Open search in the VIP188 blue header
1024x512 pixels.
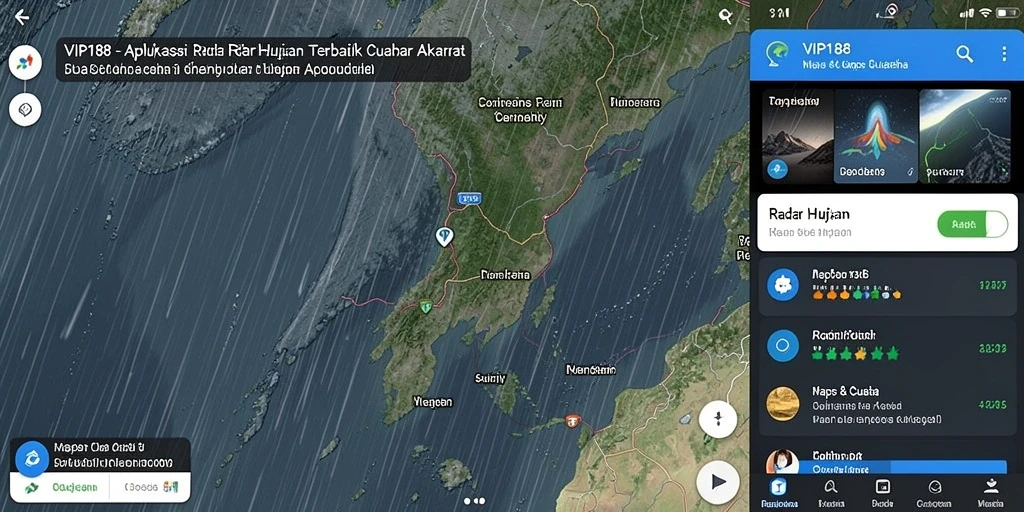click(x=965, y=54)
